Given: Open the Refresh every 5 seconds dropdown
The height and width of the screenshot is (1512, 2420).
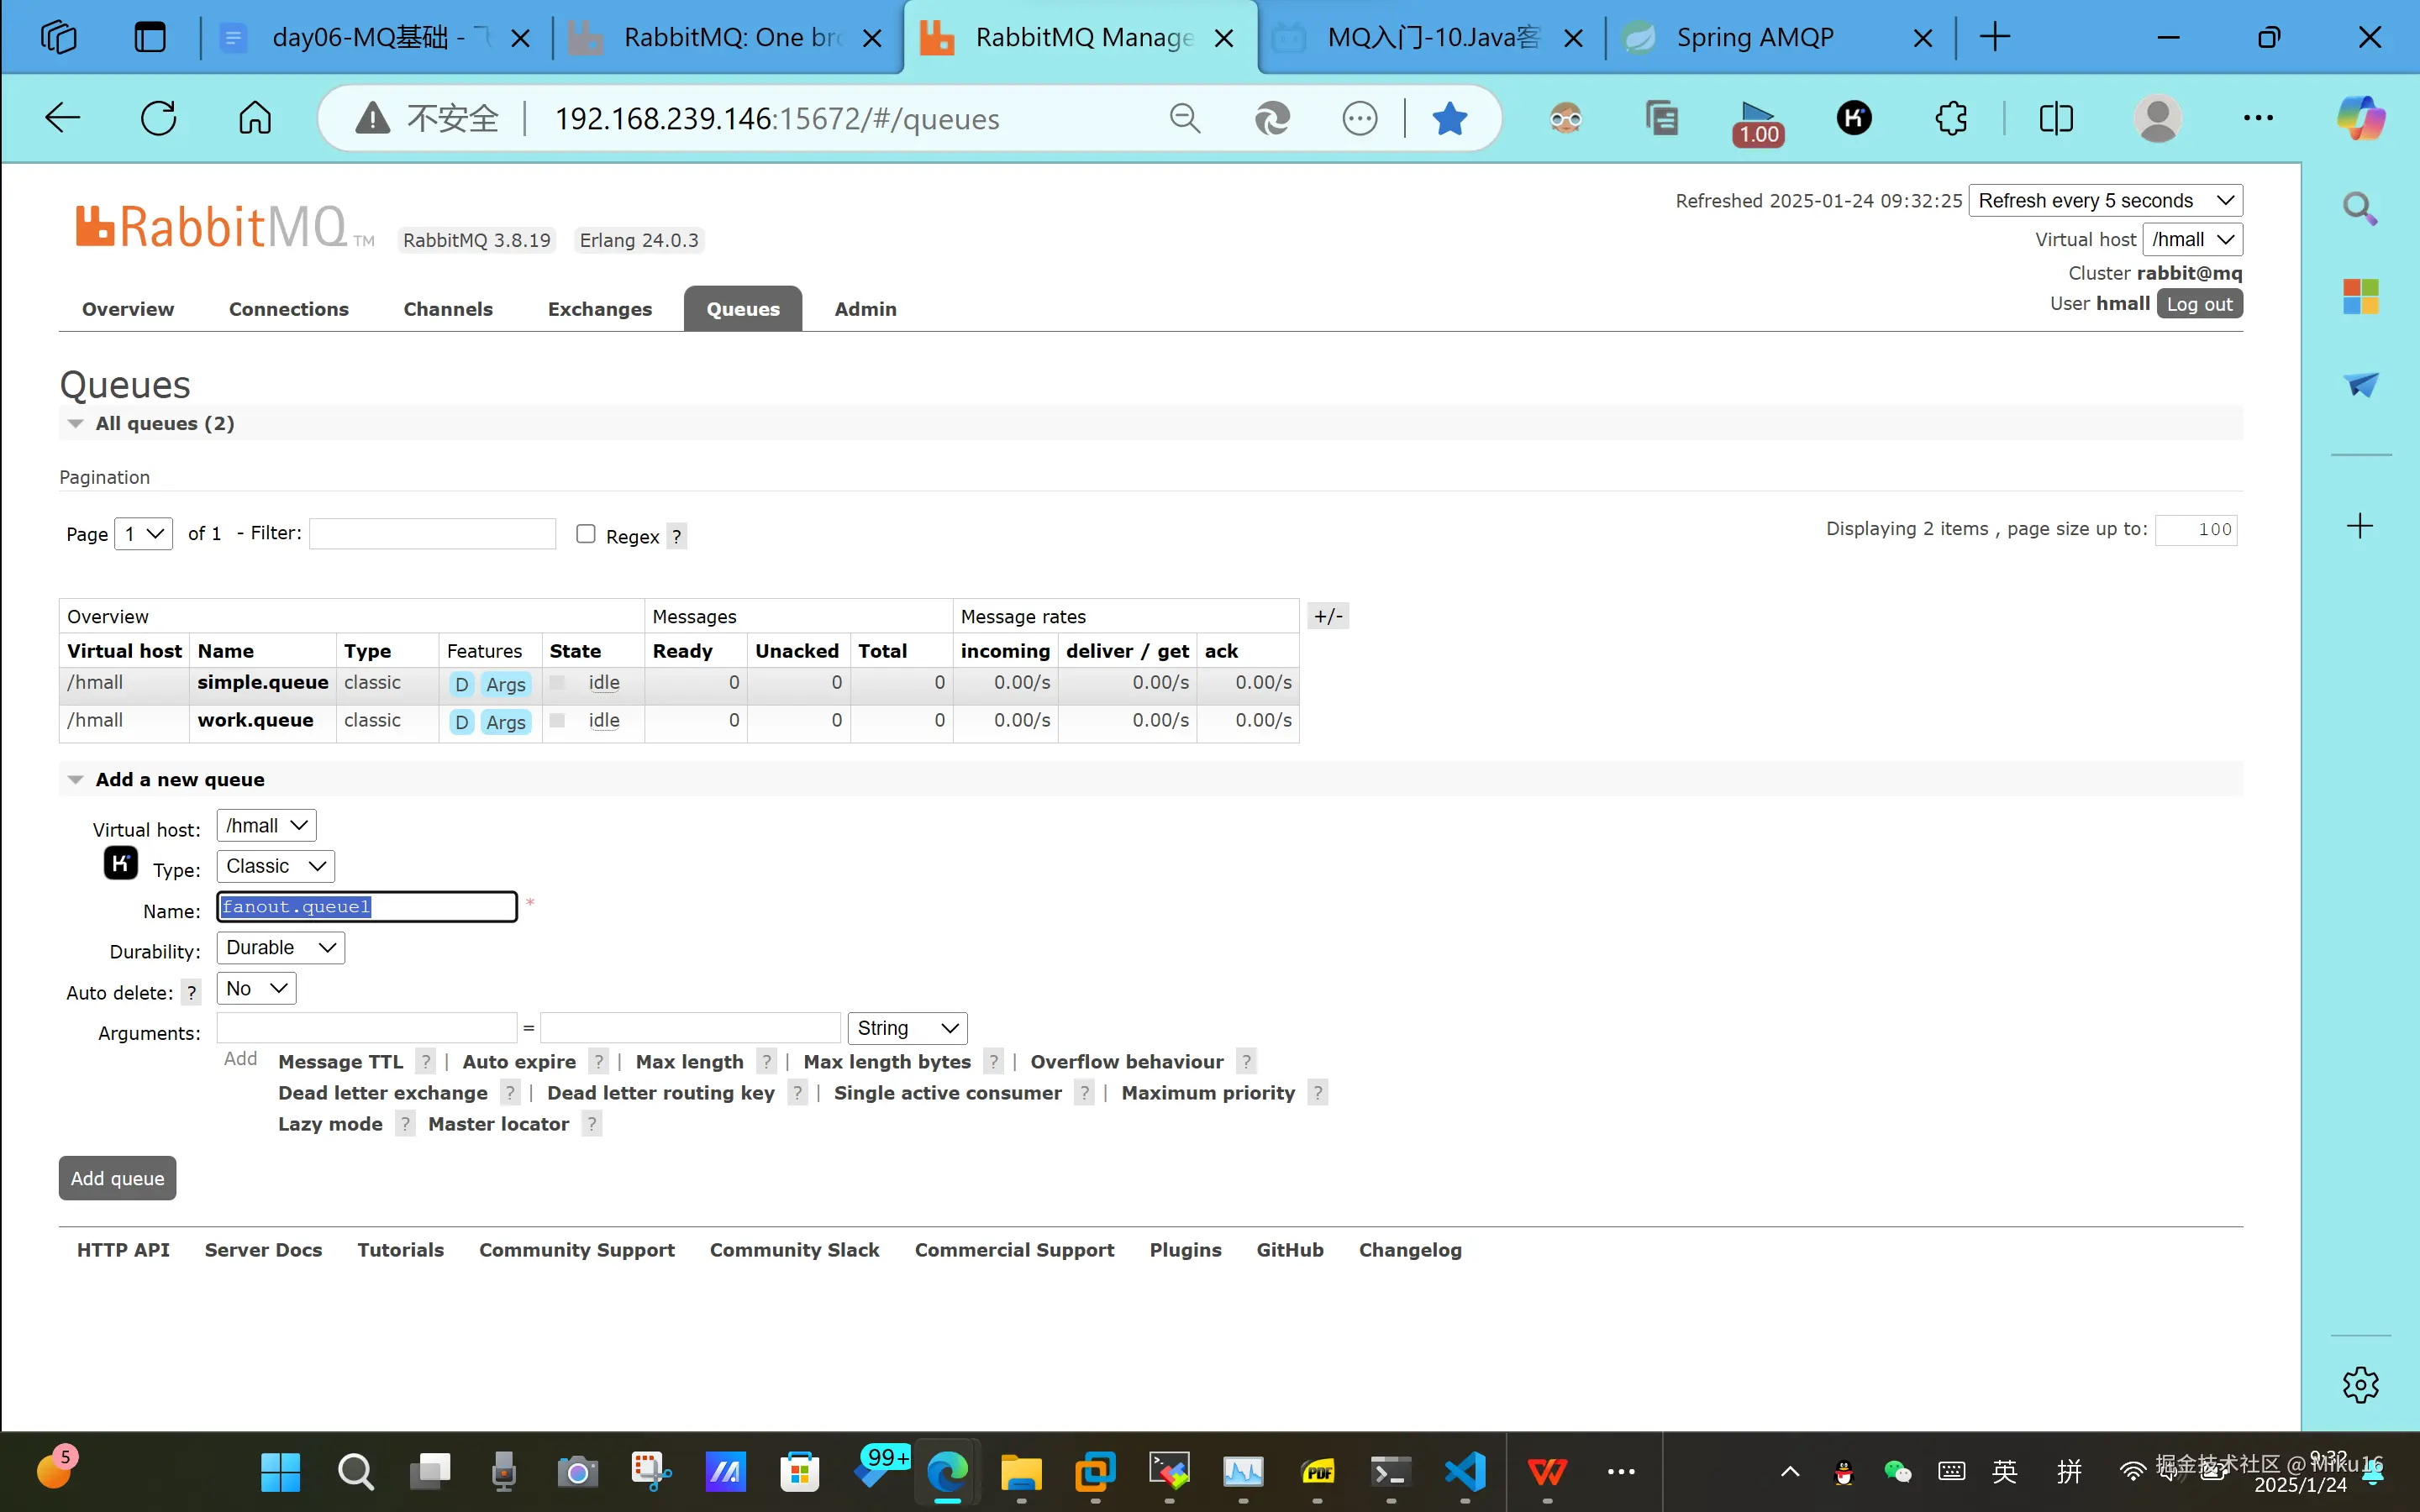Looking at the screenshot, I should click(x=2105, y=200).
